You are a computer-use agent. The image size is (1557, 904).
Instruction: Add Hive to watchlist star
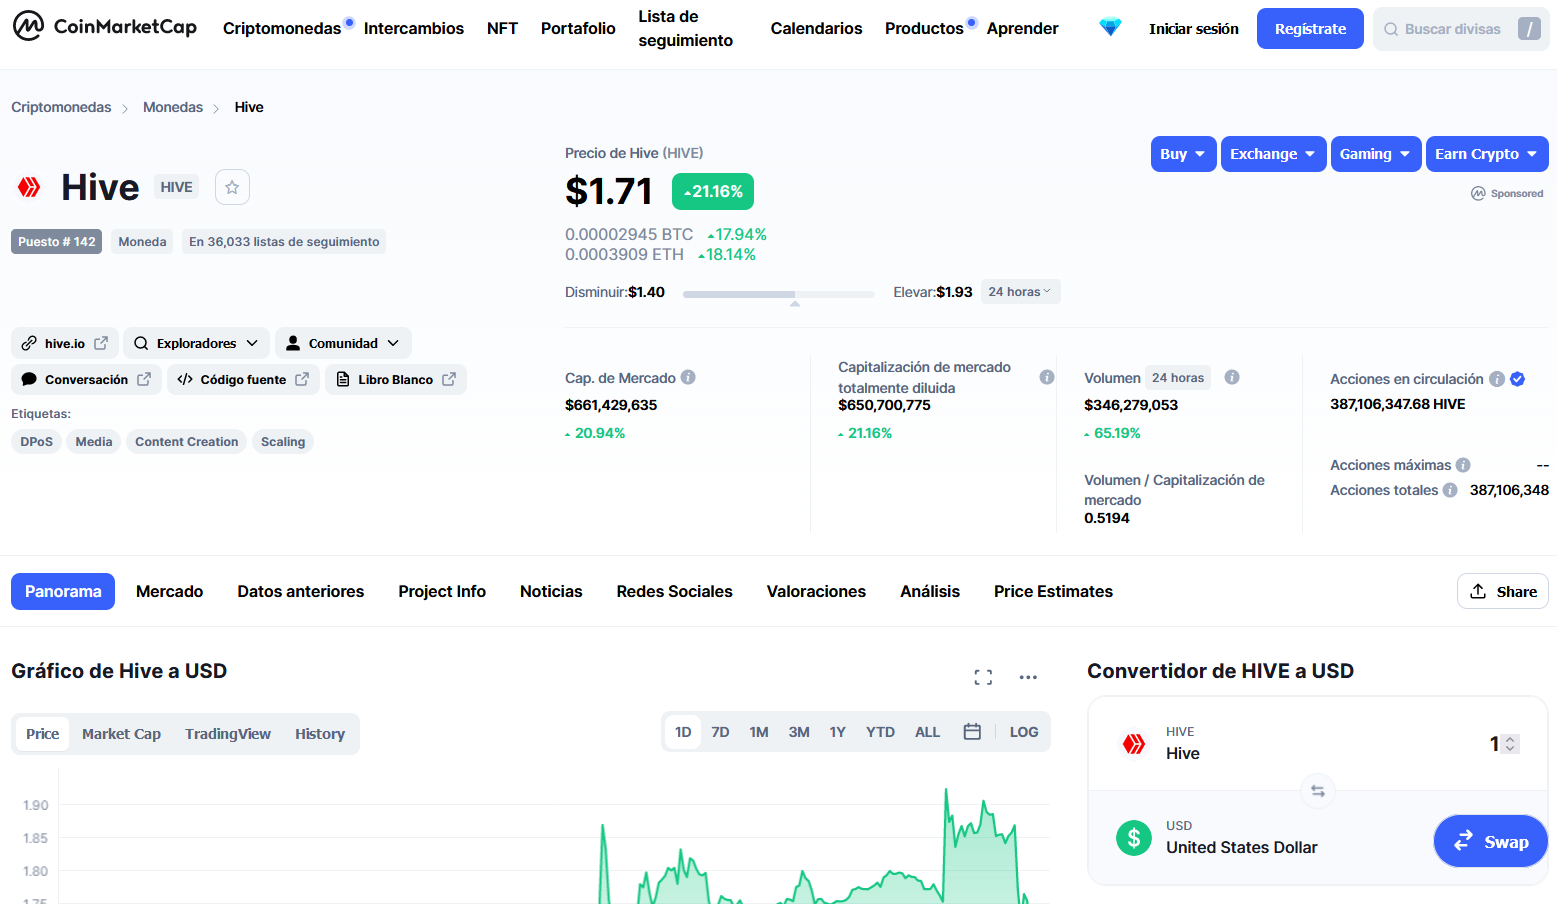pos(232,187)
